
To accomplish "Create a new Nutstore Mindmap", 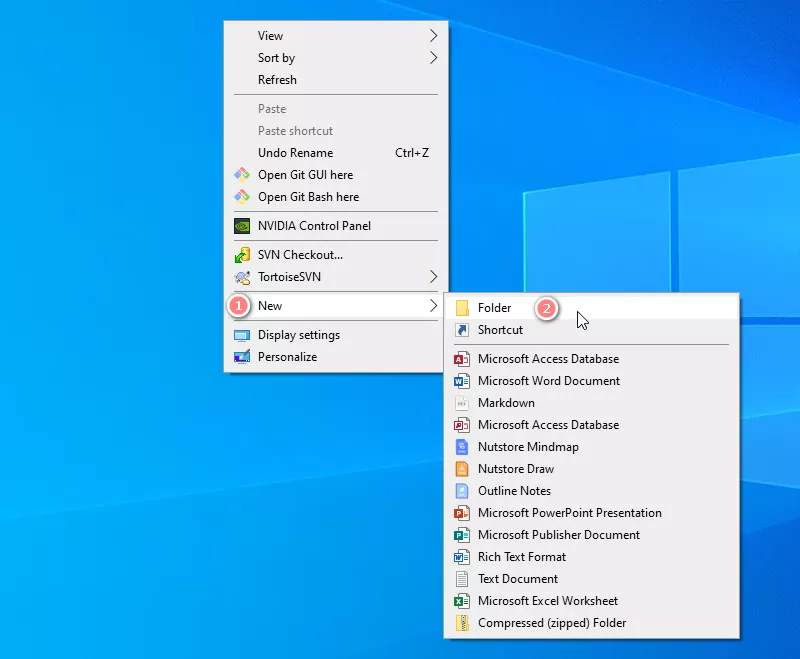I will 591,447.
